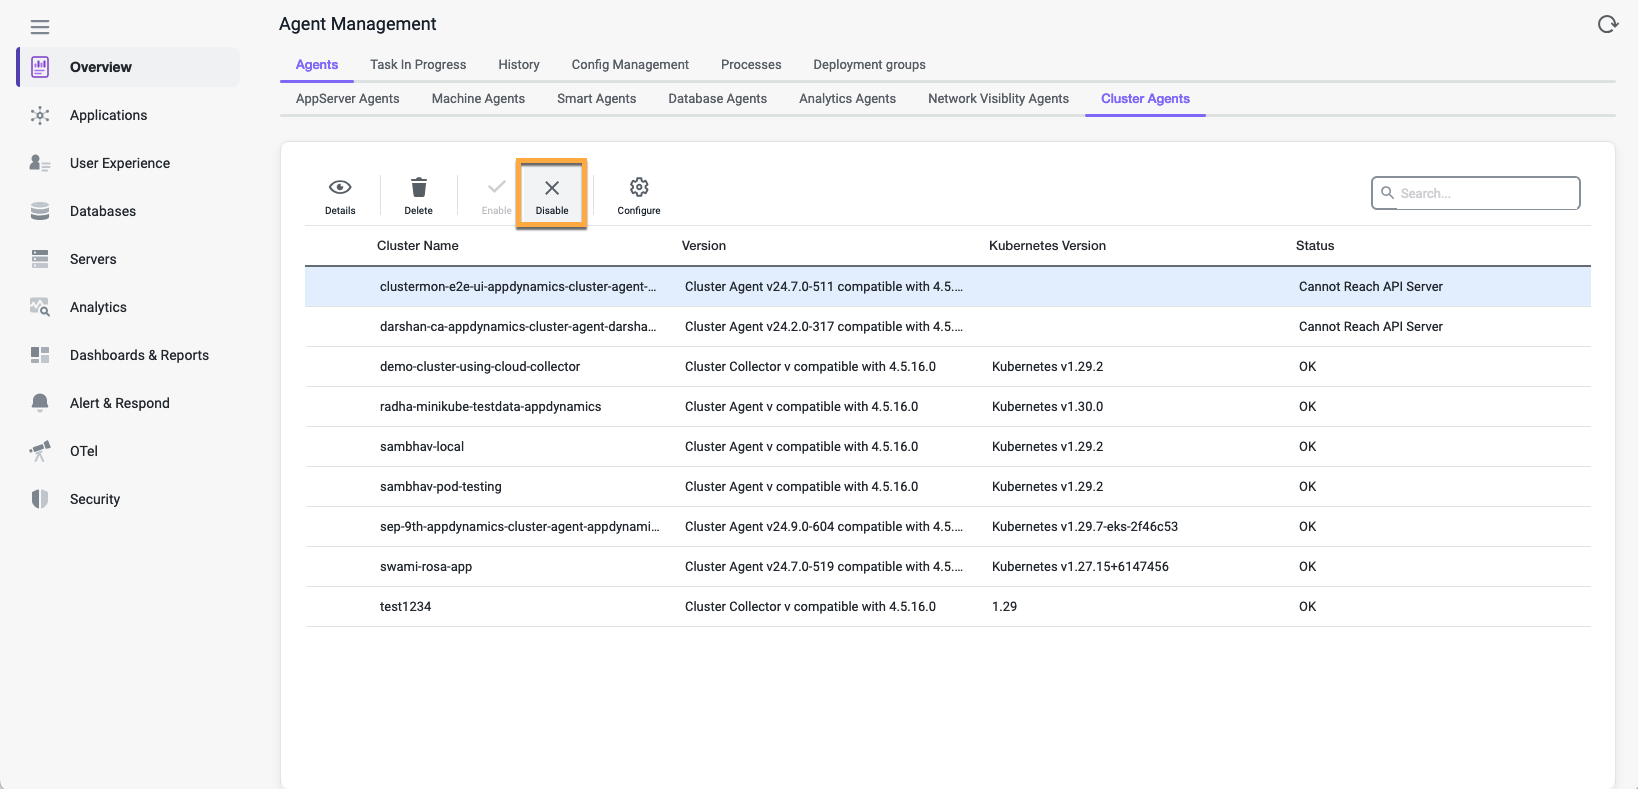1638x789 pixels.
Task: Select the sambhav-pod-testing cluster row
Action: tap(948, 487)
